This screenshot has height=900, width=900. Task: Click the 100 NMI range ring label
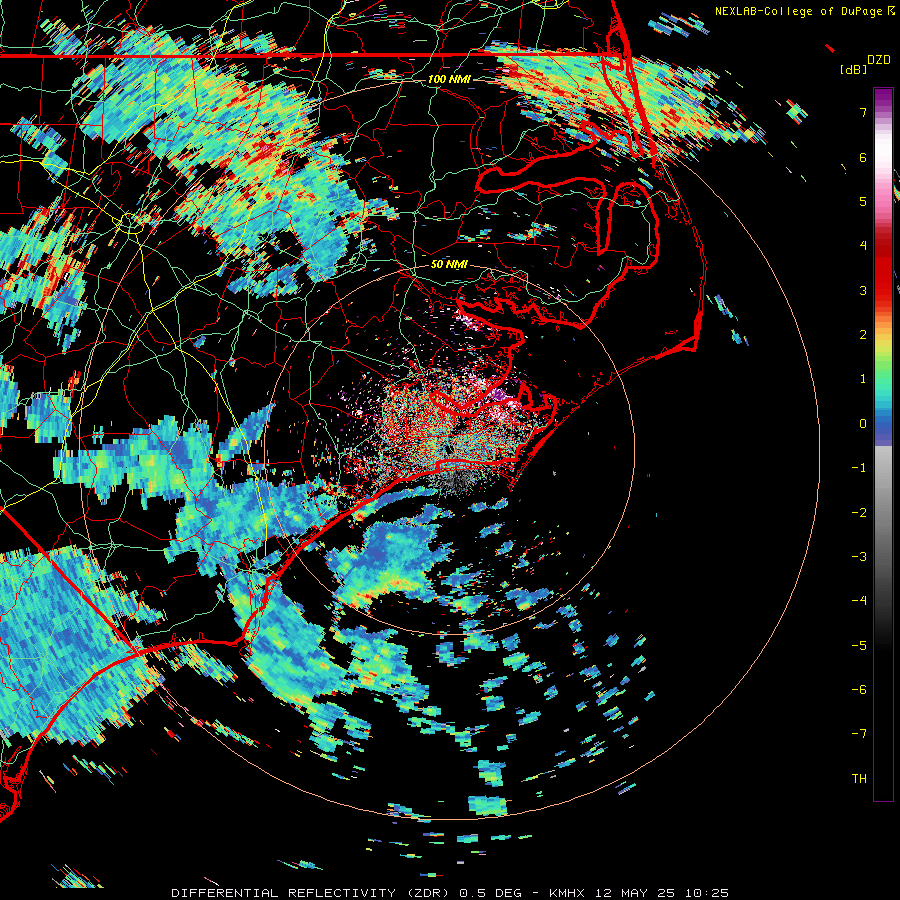click(x=449, y=79)
